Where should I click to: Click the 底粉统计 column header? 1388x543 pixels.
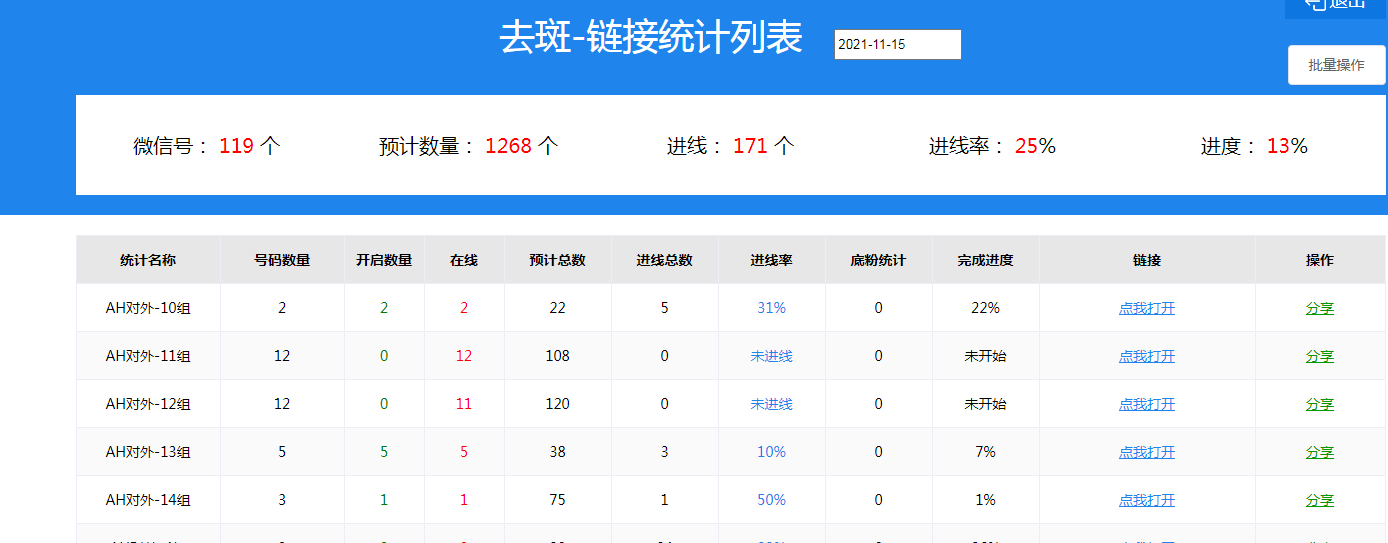point(879,260)
